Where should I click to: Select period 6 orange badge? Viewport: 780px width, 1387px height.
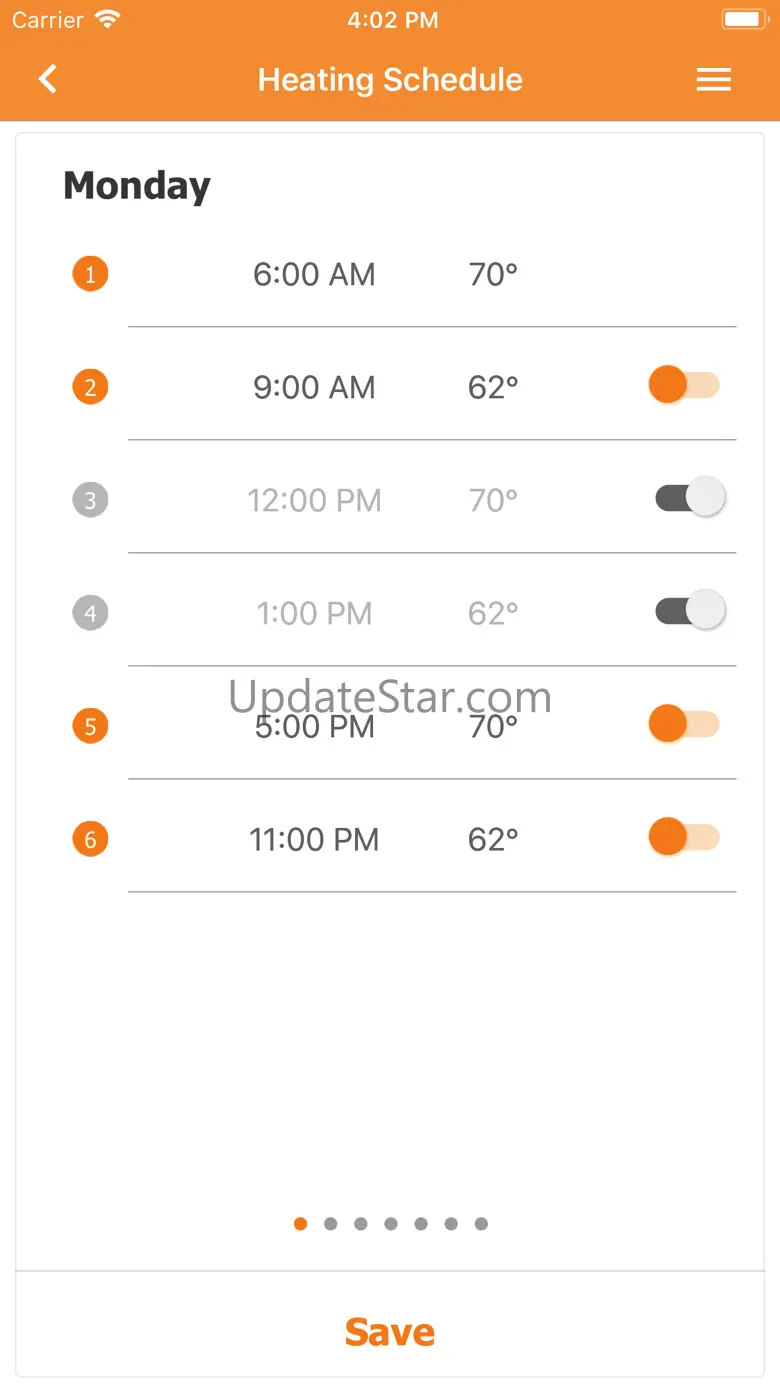90,839
